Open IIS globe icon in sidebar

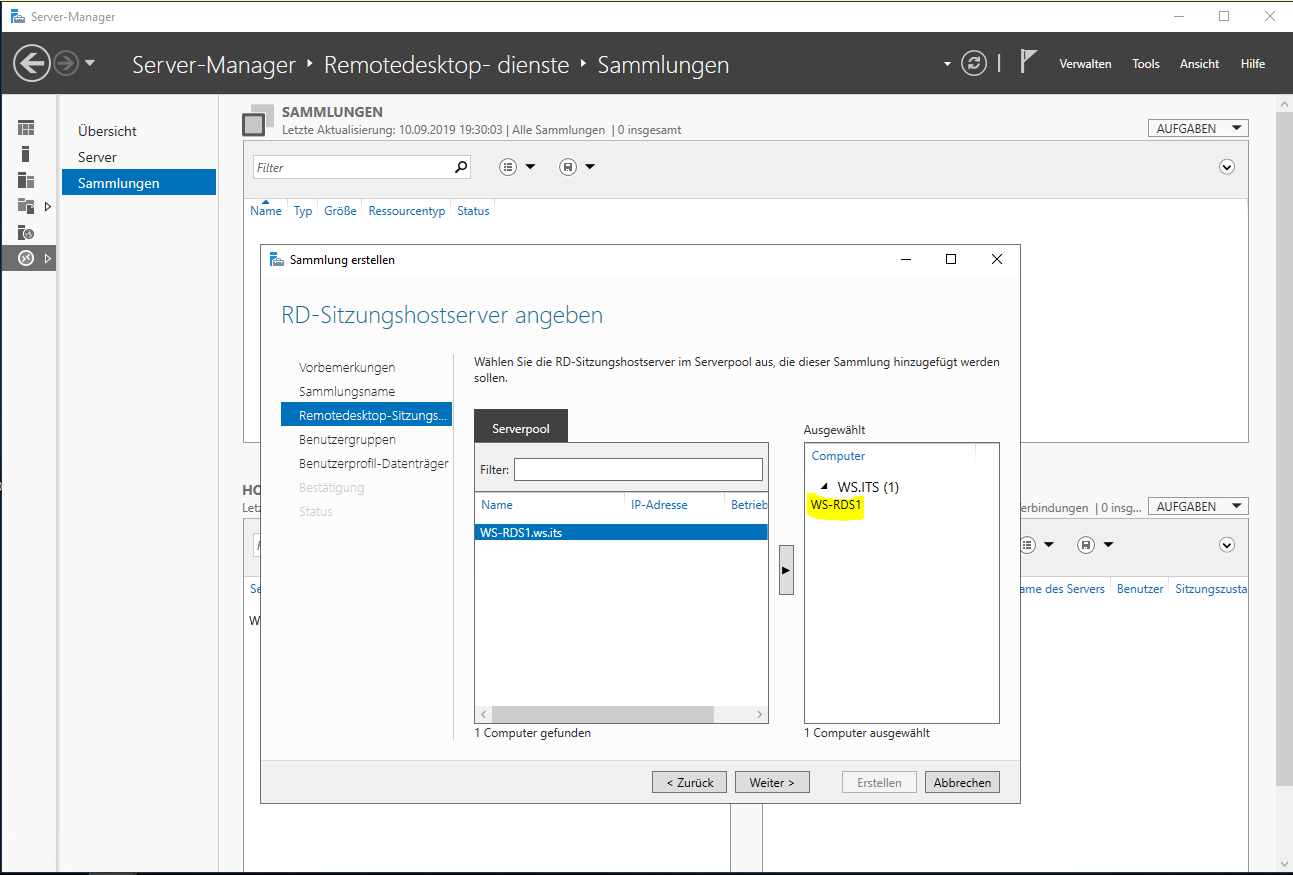point(27,232)
